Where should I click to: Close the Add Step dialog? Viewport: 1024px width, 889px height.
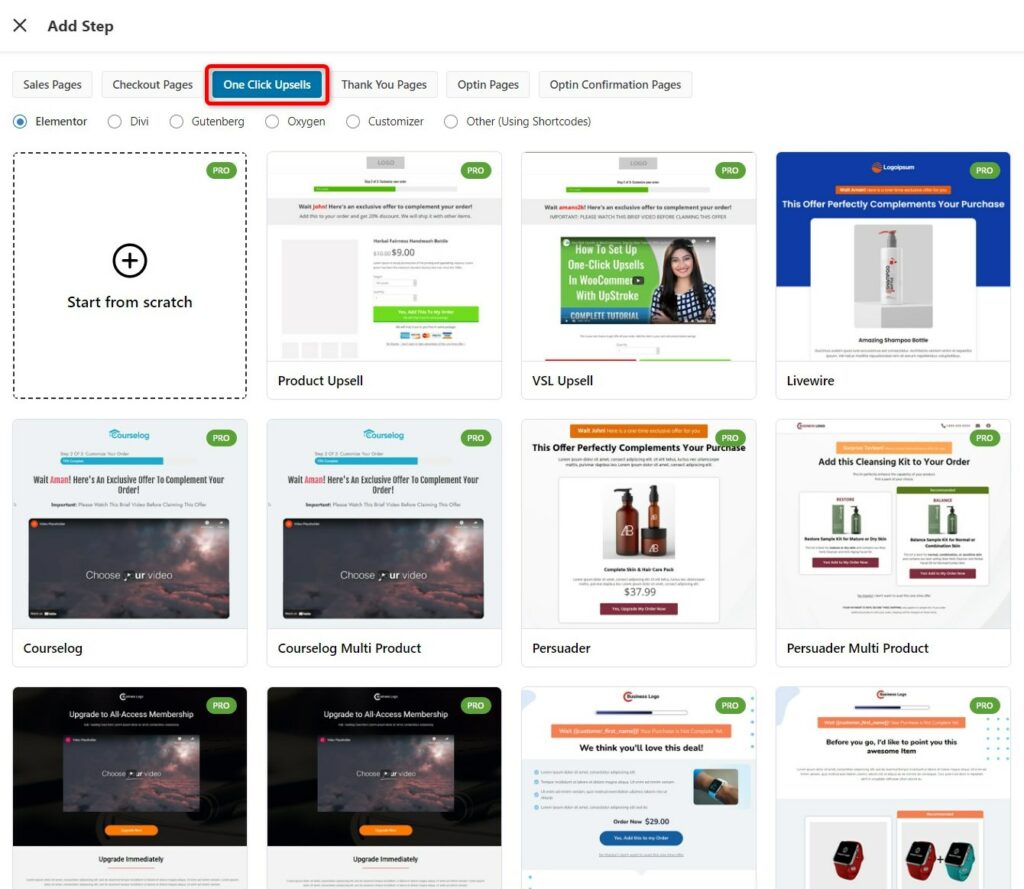(x=20, y=25)
